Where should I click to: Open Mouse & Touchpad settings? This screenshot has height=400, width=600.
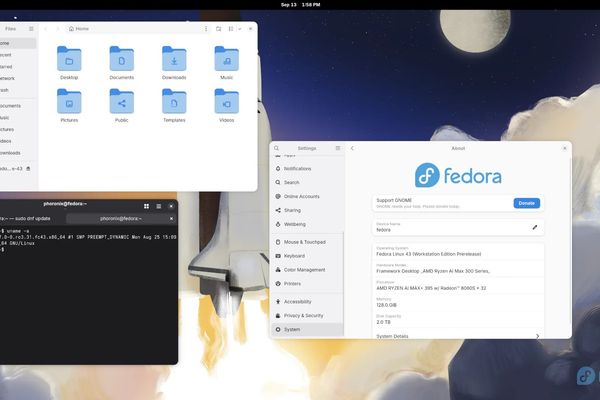coord(307,242)
